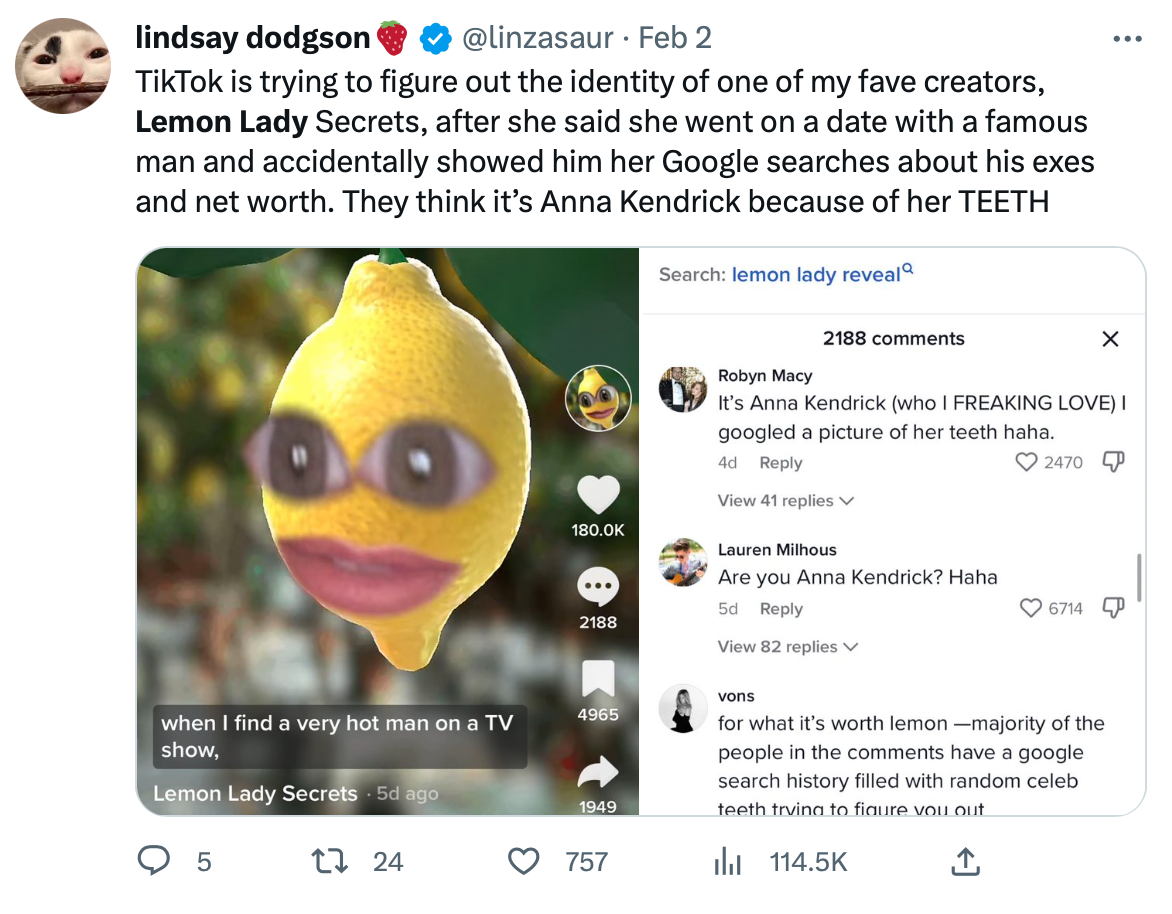Image resolution: width=1172 pixels, height=914 pixels.
Task: Retweet the tweet using the repost icon
Action: click(330, 860)
